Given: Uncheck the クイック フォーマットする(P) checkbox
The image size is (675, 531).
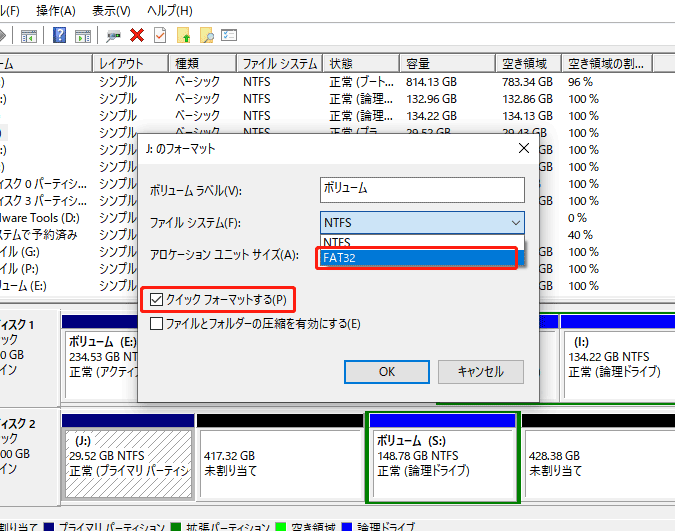Looking at the screenshot, I should 157,299.
